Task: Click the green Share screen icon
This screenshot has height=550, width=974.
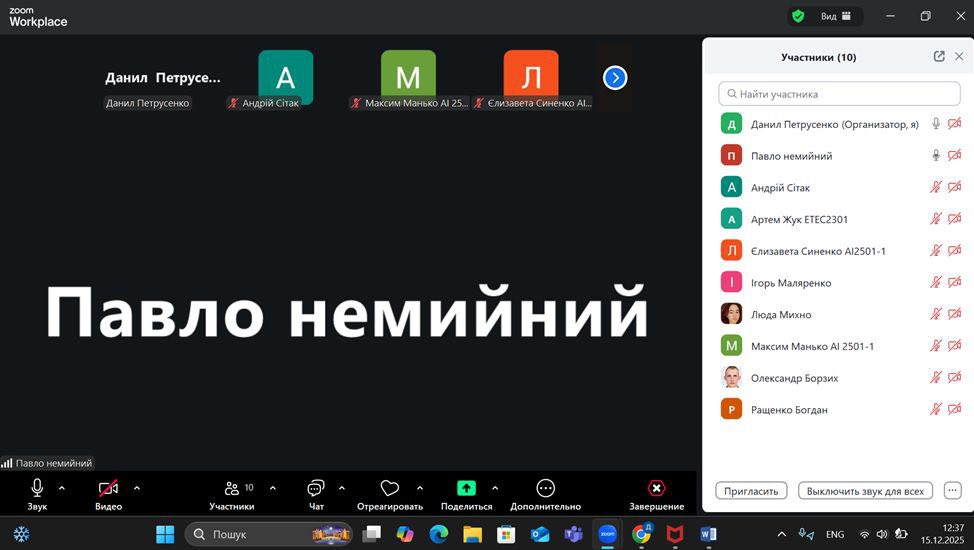Action: point(466,488)
